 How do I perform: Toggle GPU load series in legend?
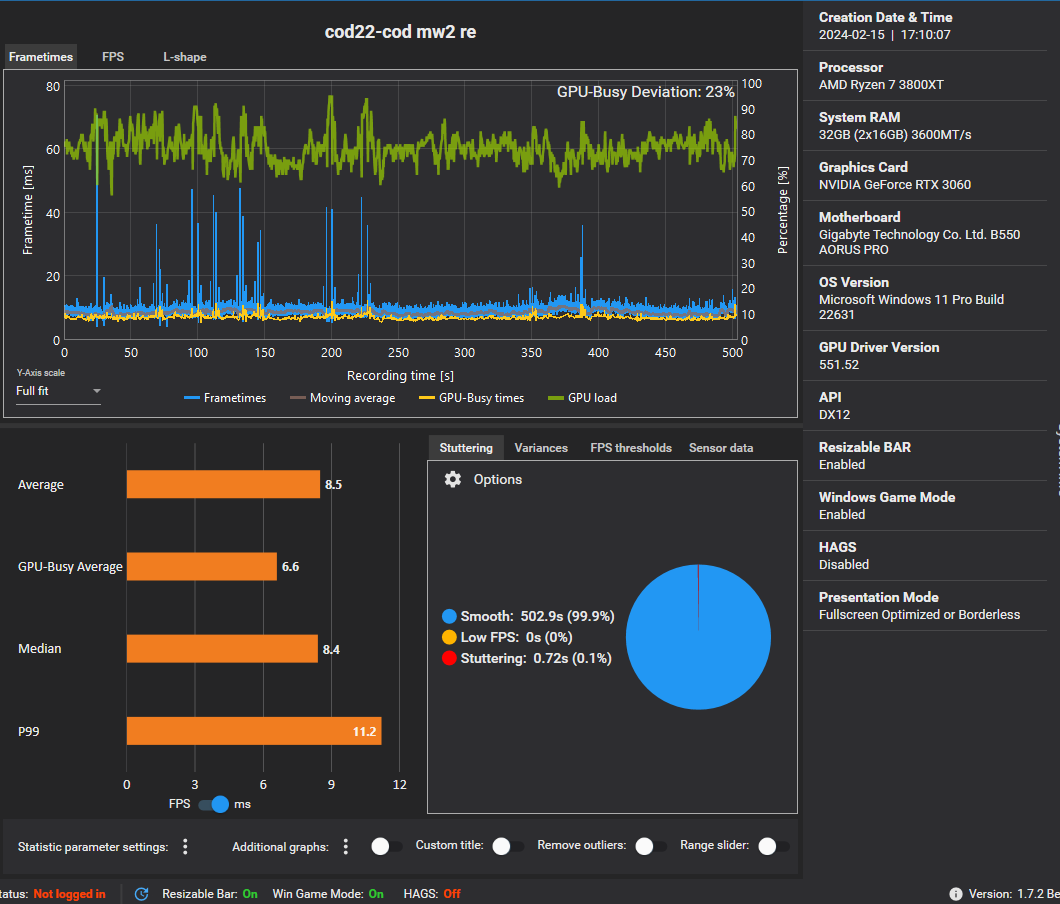click(583, 398)
